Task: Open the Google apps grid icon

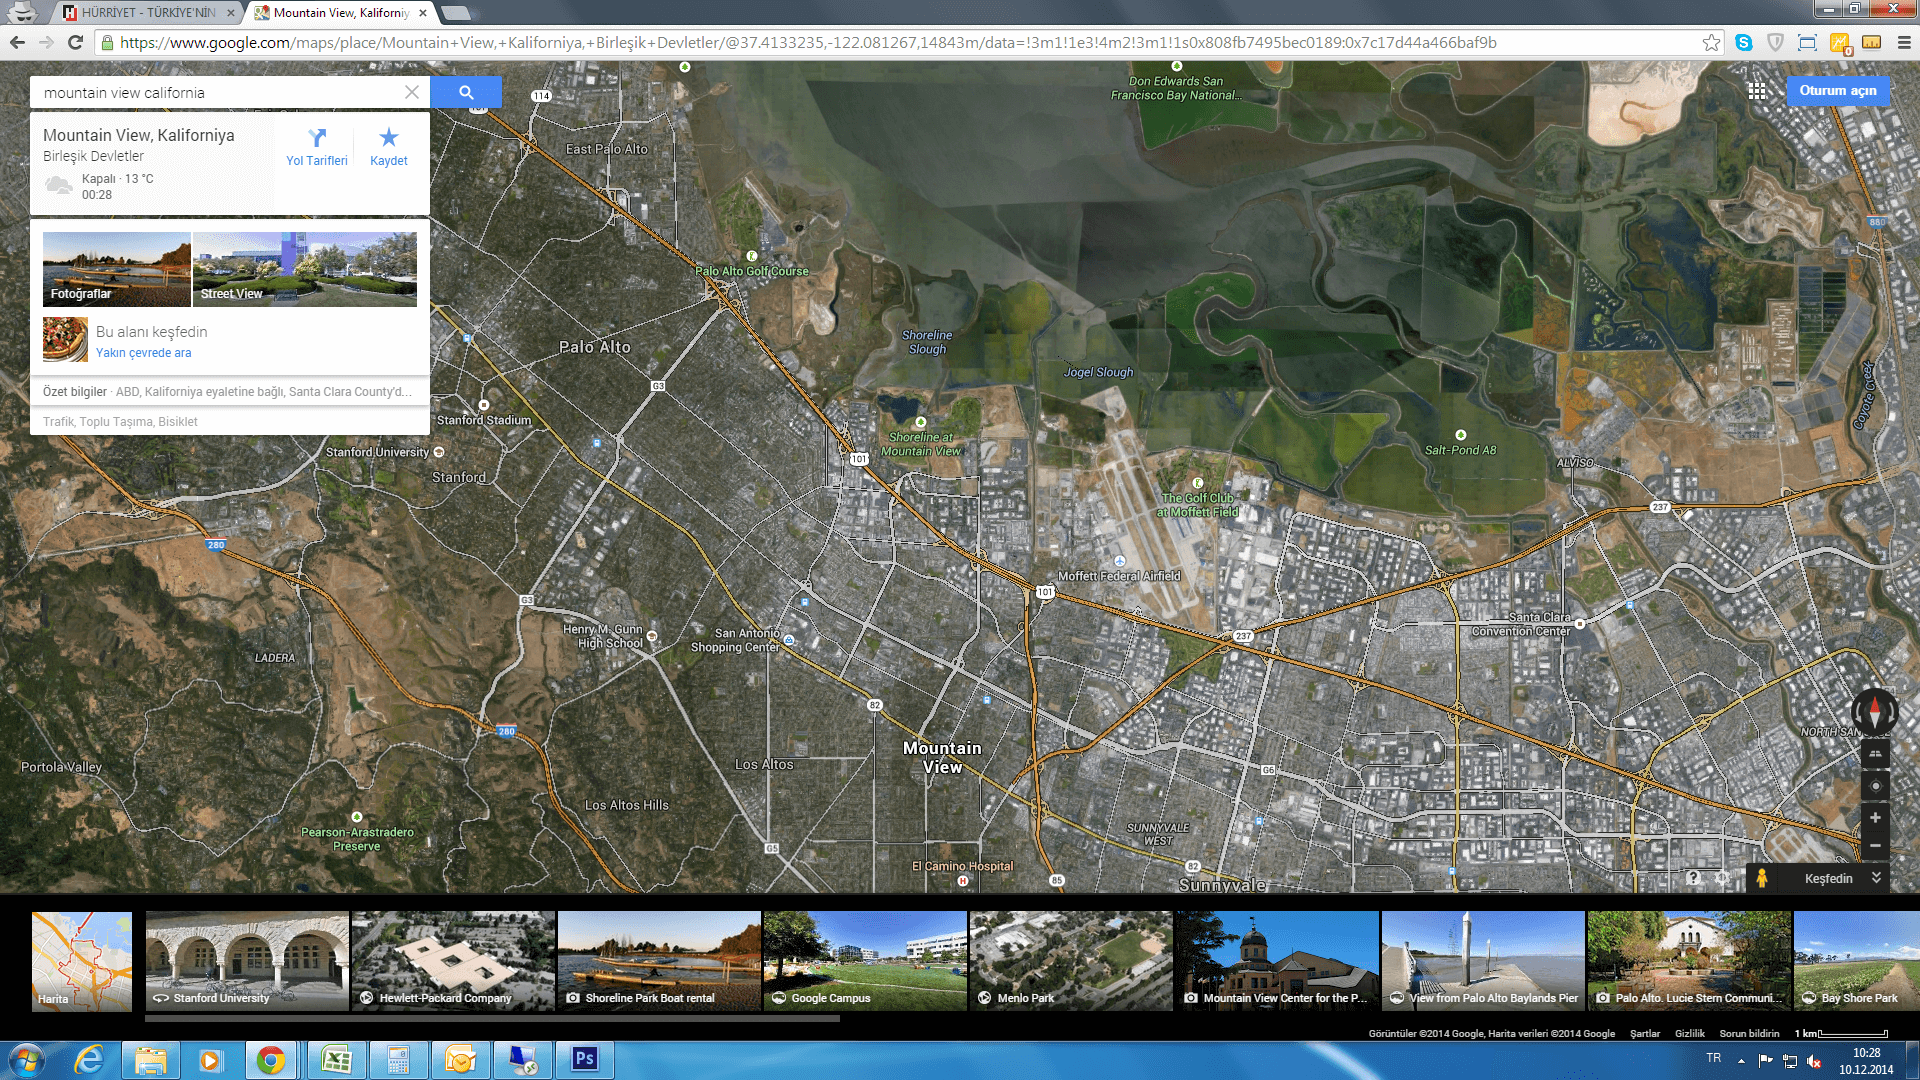Action: coord(1757,91)
